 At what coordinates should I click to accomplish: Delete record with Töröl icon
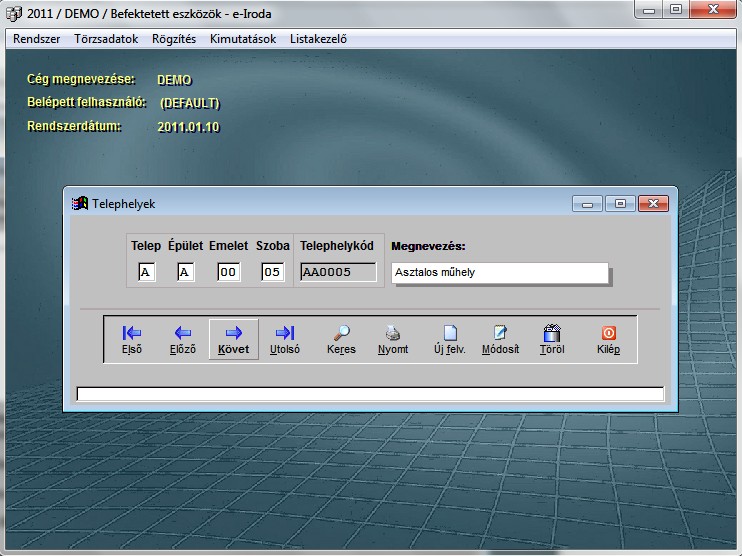tap(552, 340)
